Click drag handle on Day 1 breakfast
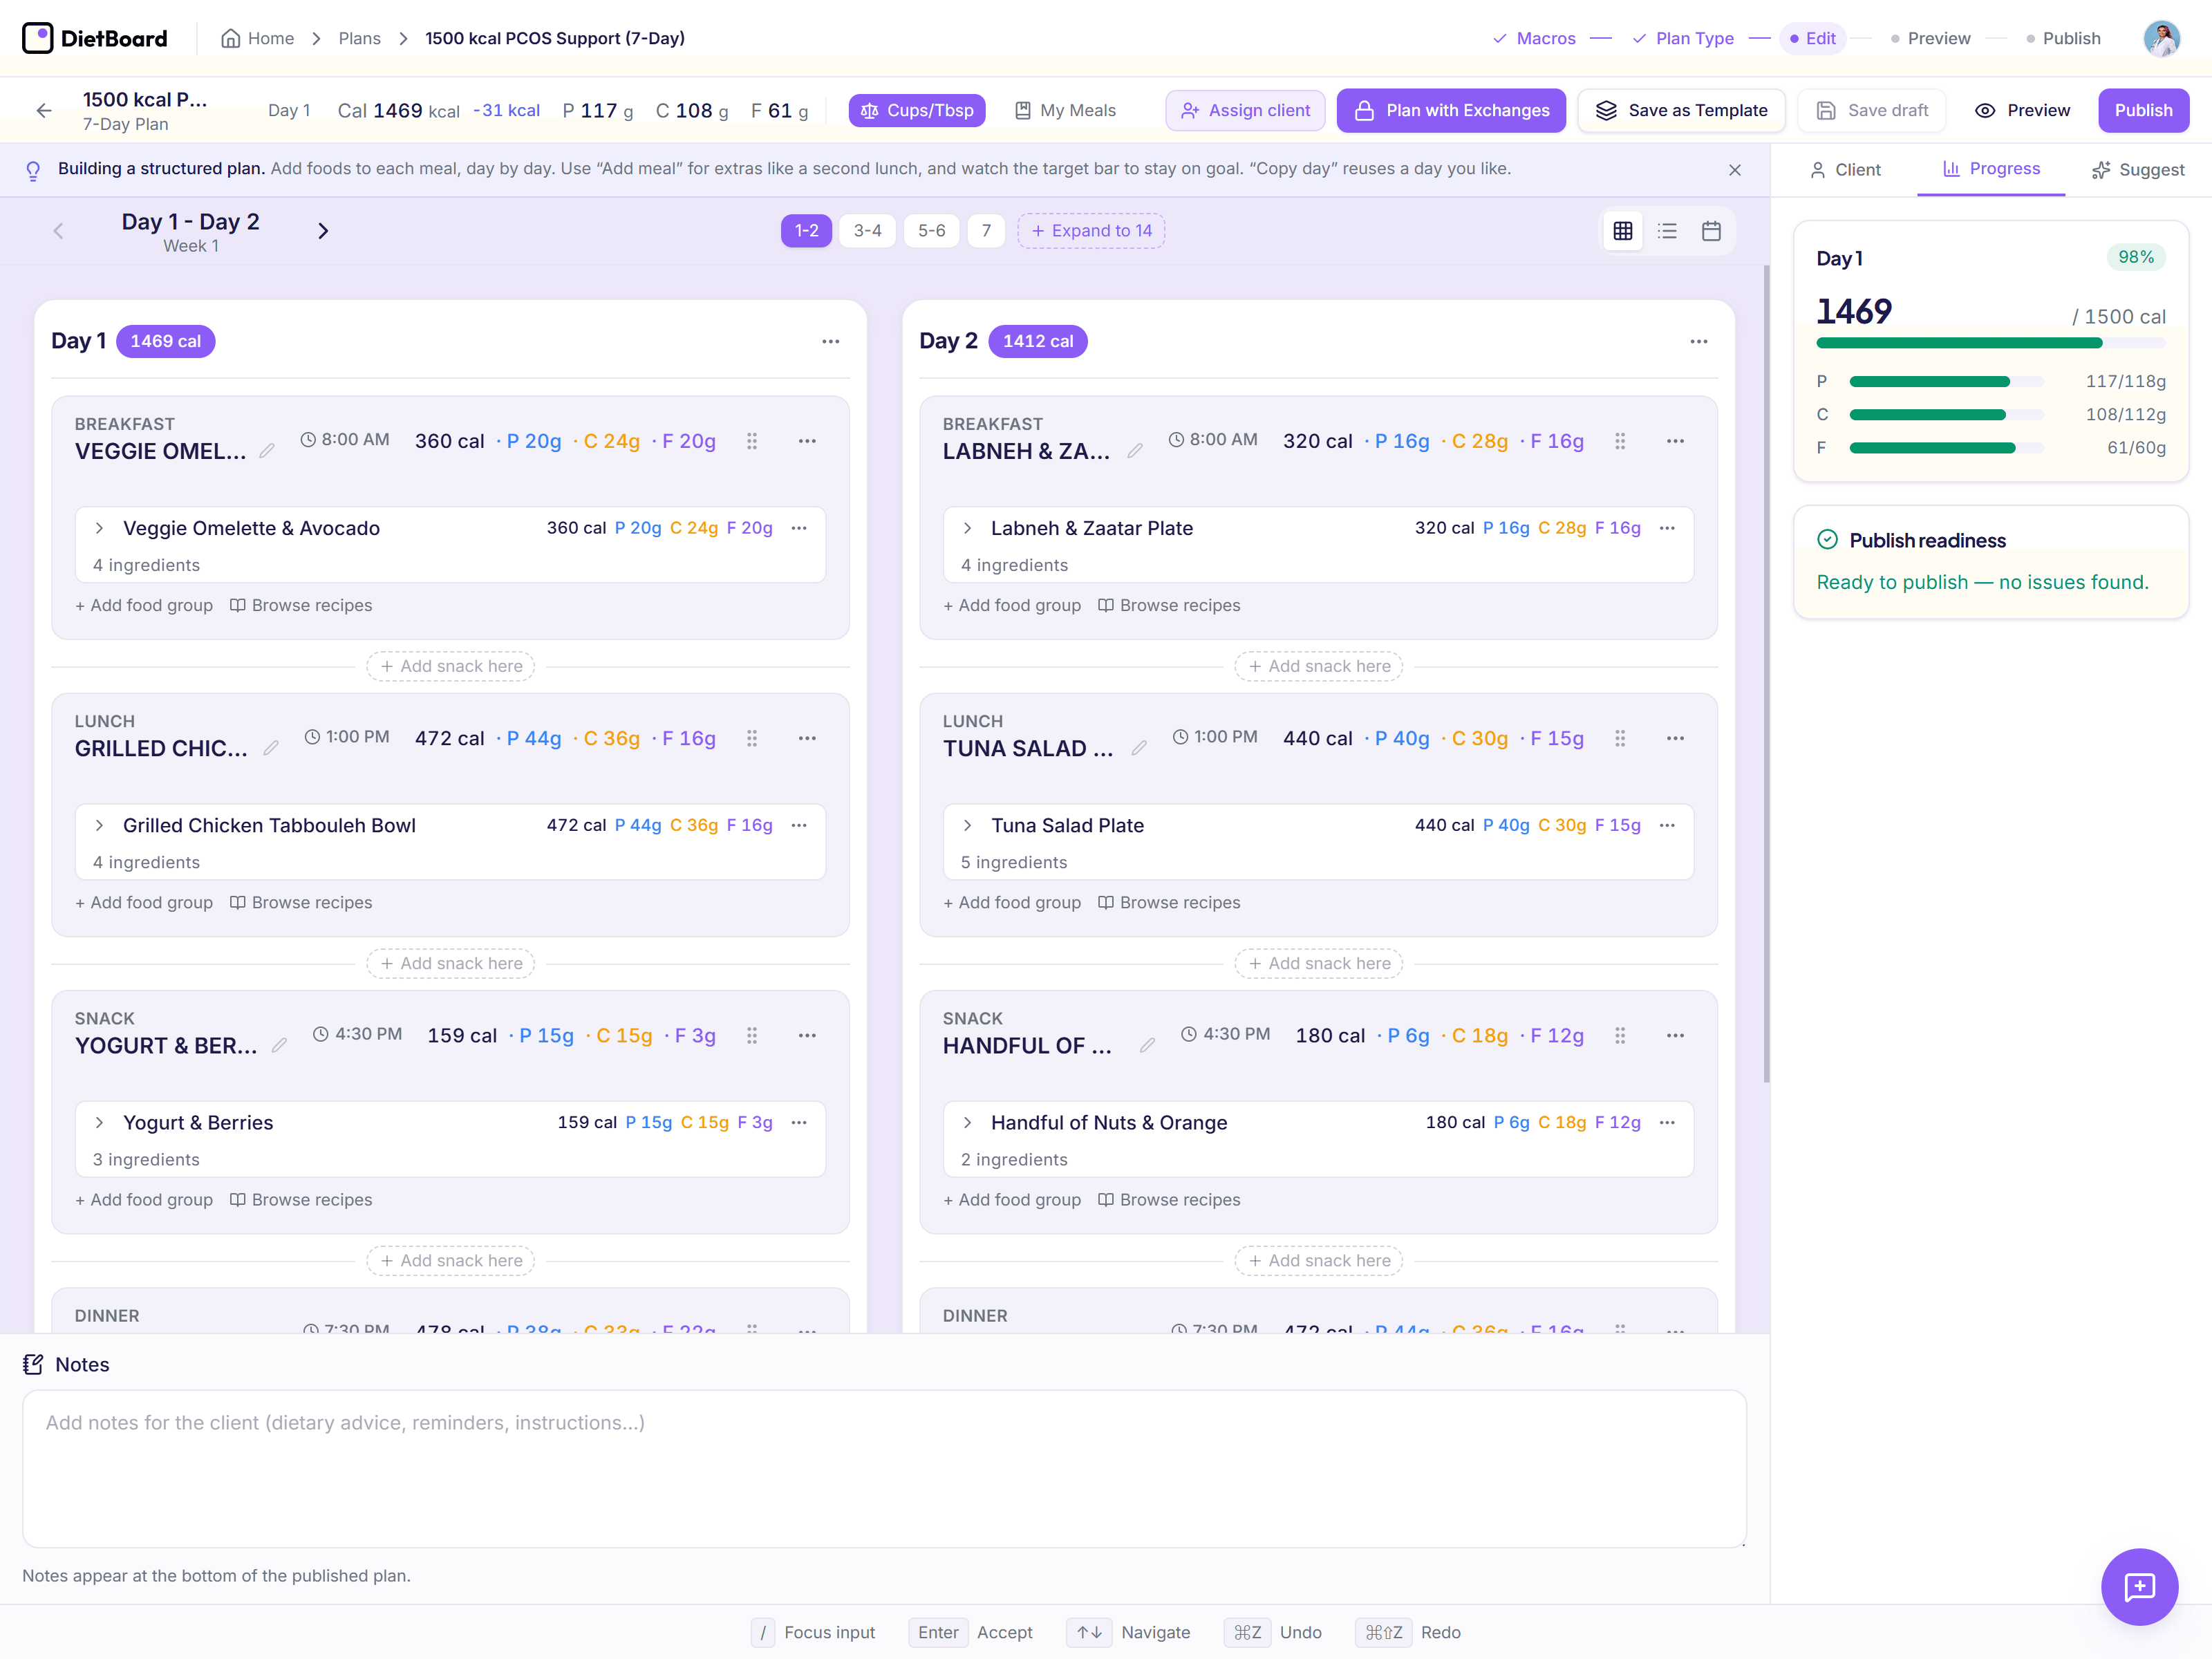This screenshot has height=1659, width=2212. click(752, 441)
